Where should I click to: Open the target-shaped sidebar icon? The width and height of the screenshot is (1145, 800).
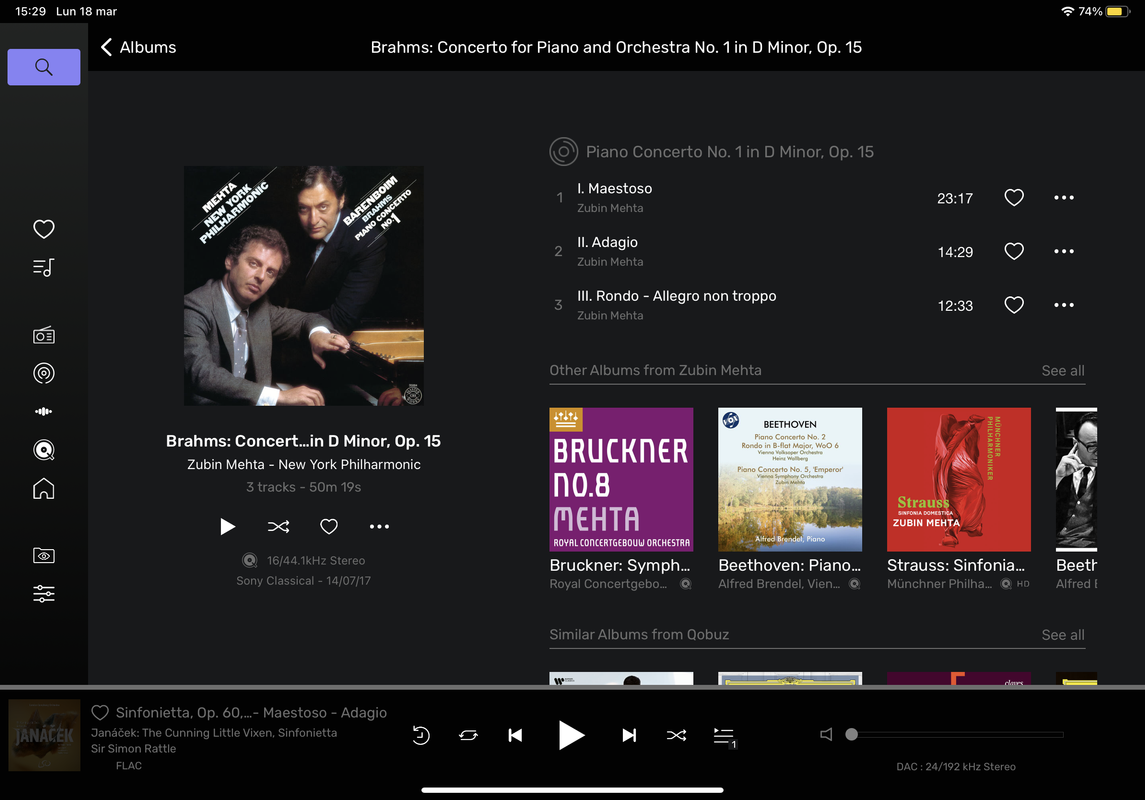point(44,374)
